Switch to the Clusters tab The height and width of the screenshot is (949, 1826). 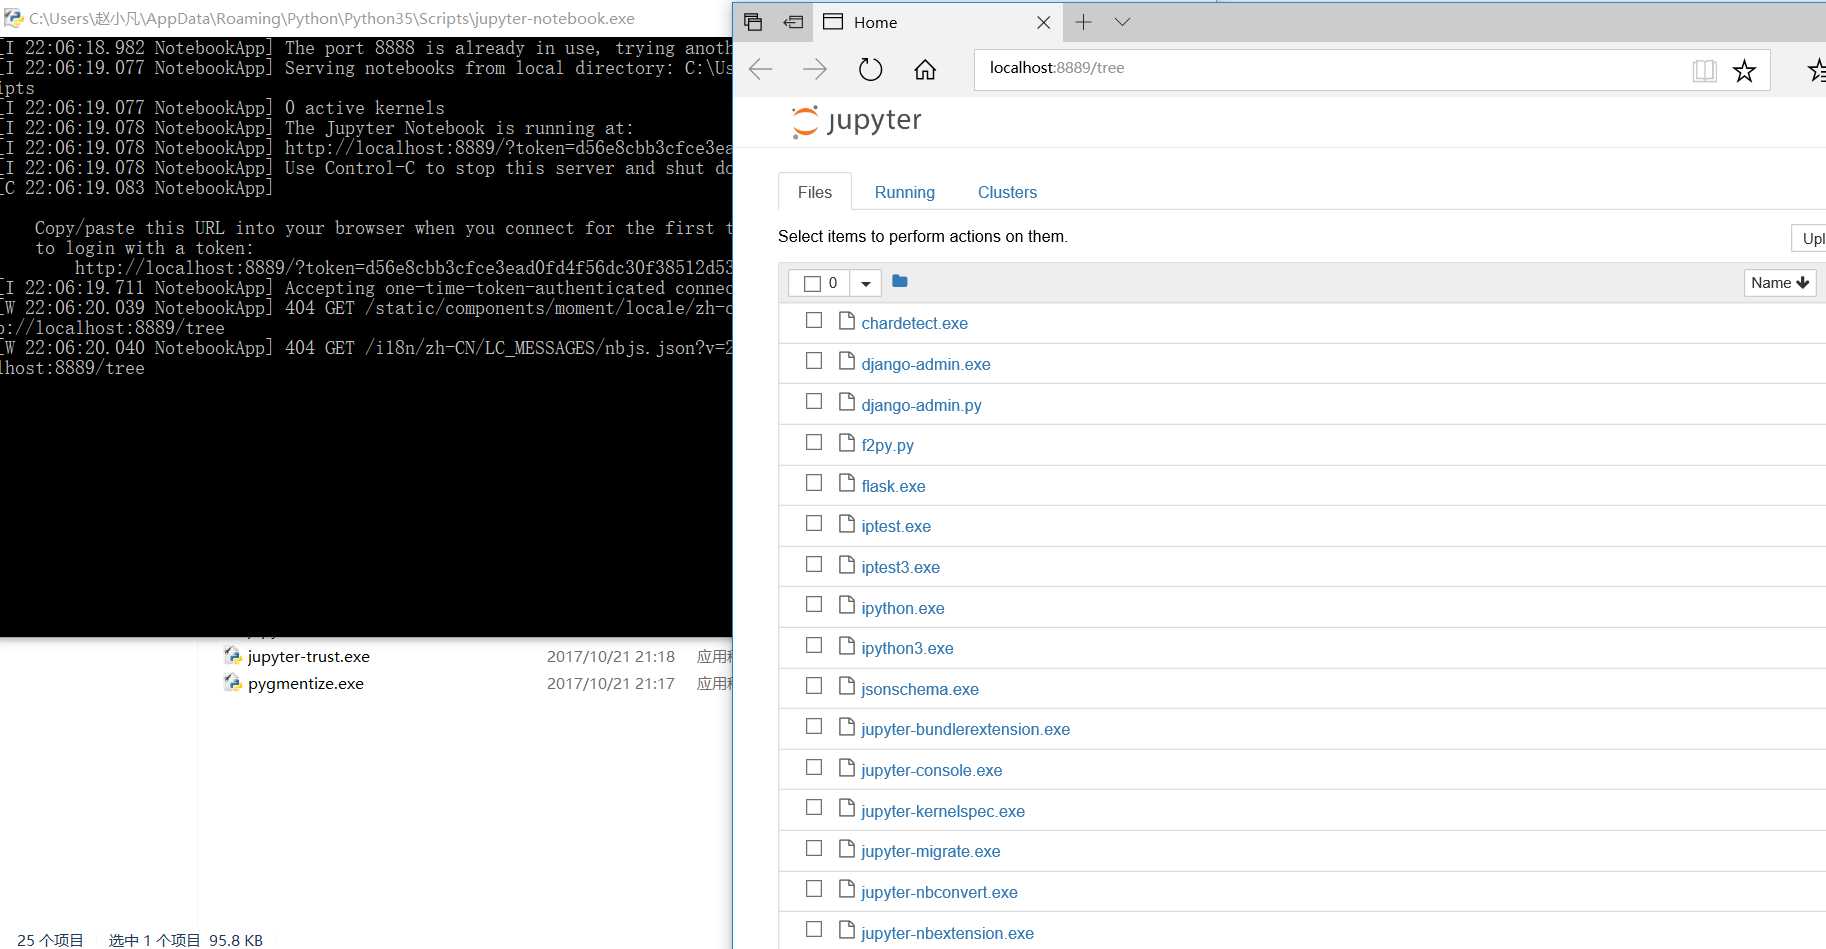point(1007,192)
